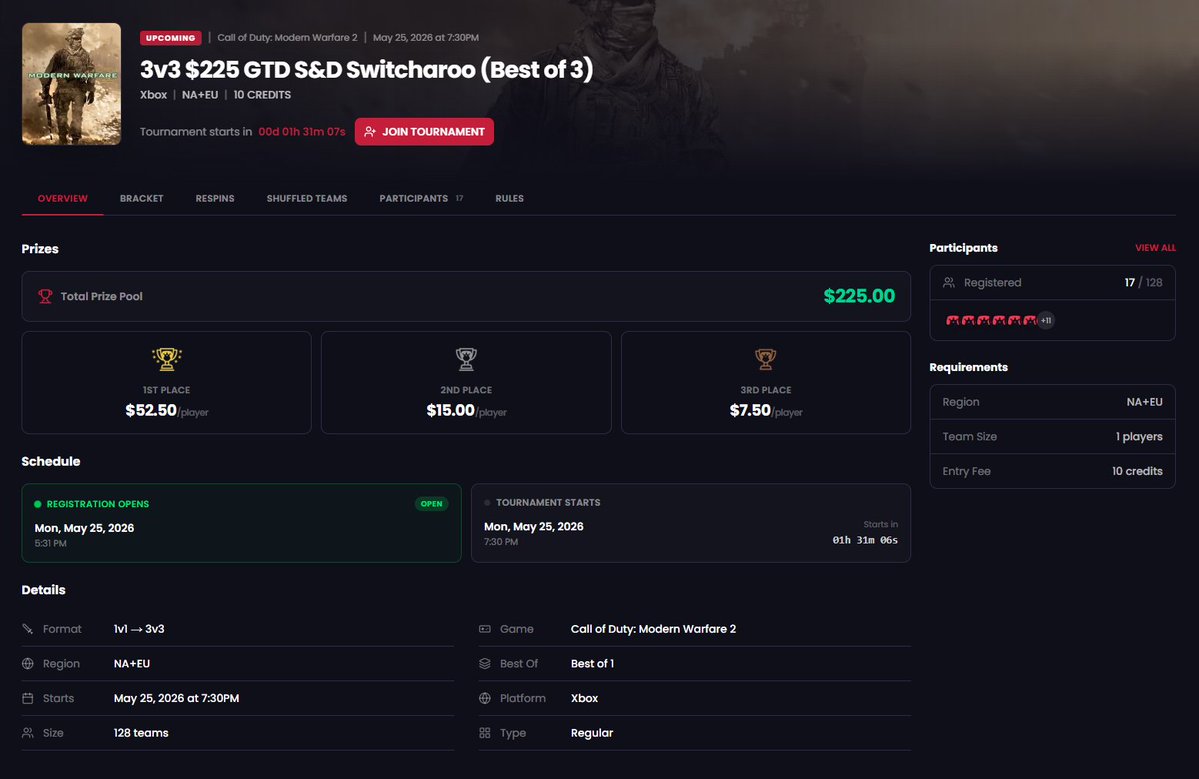Go to the Rules tab
The width and height of the screenshot is (1199, 779).
[509, 198]
